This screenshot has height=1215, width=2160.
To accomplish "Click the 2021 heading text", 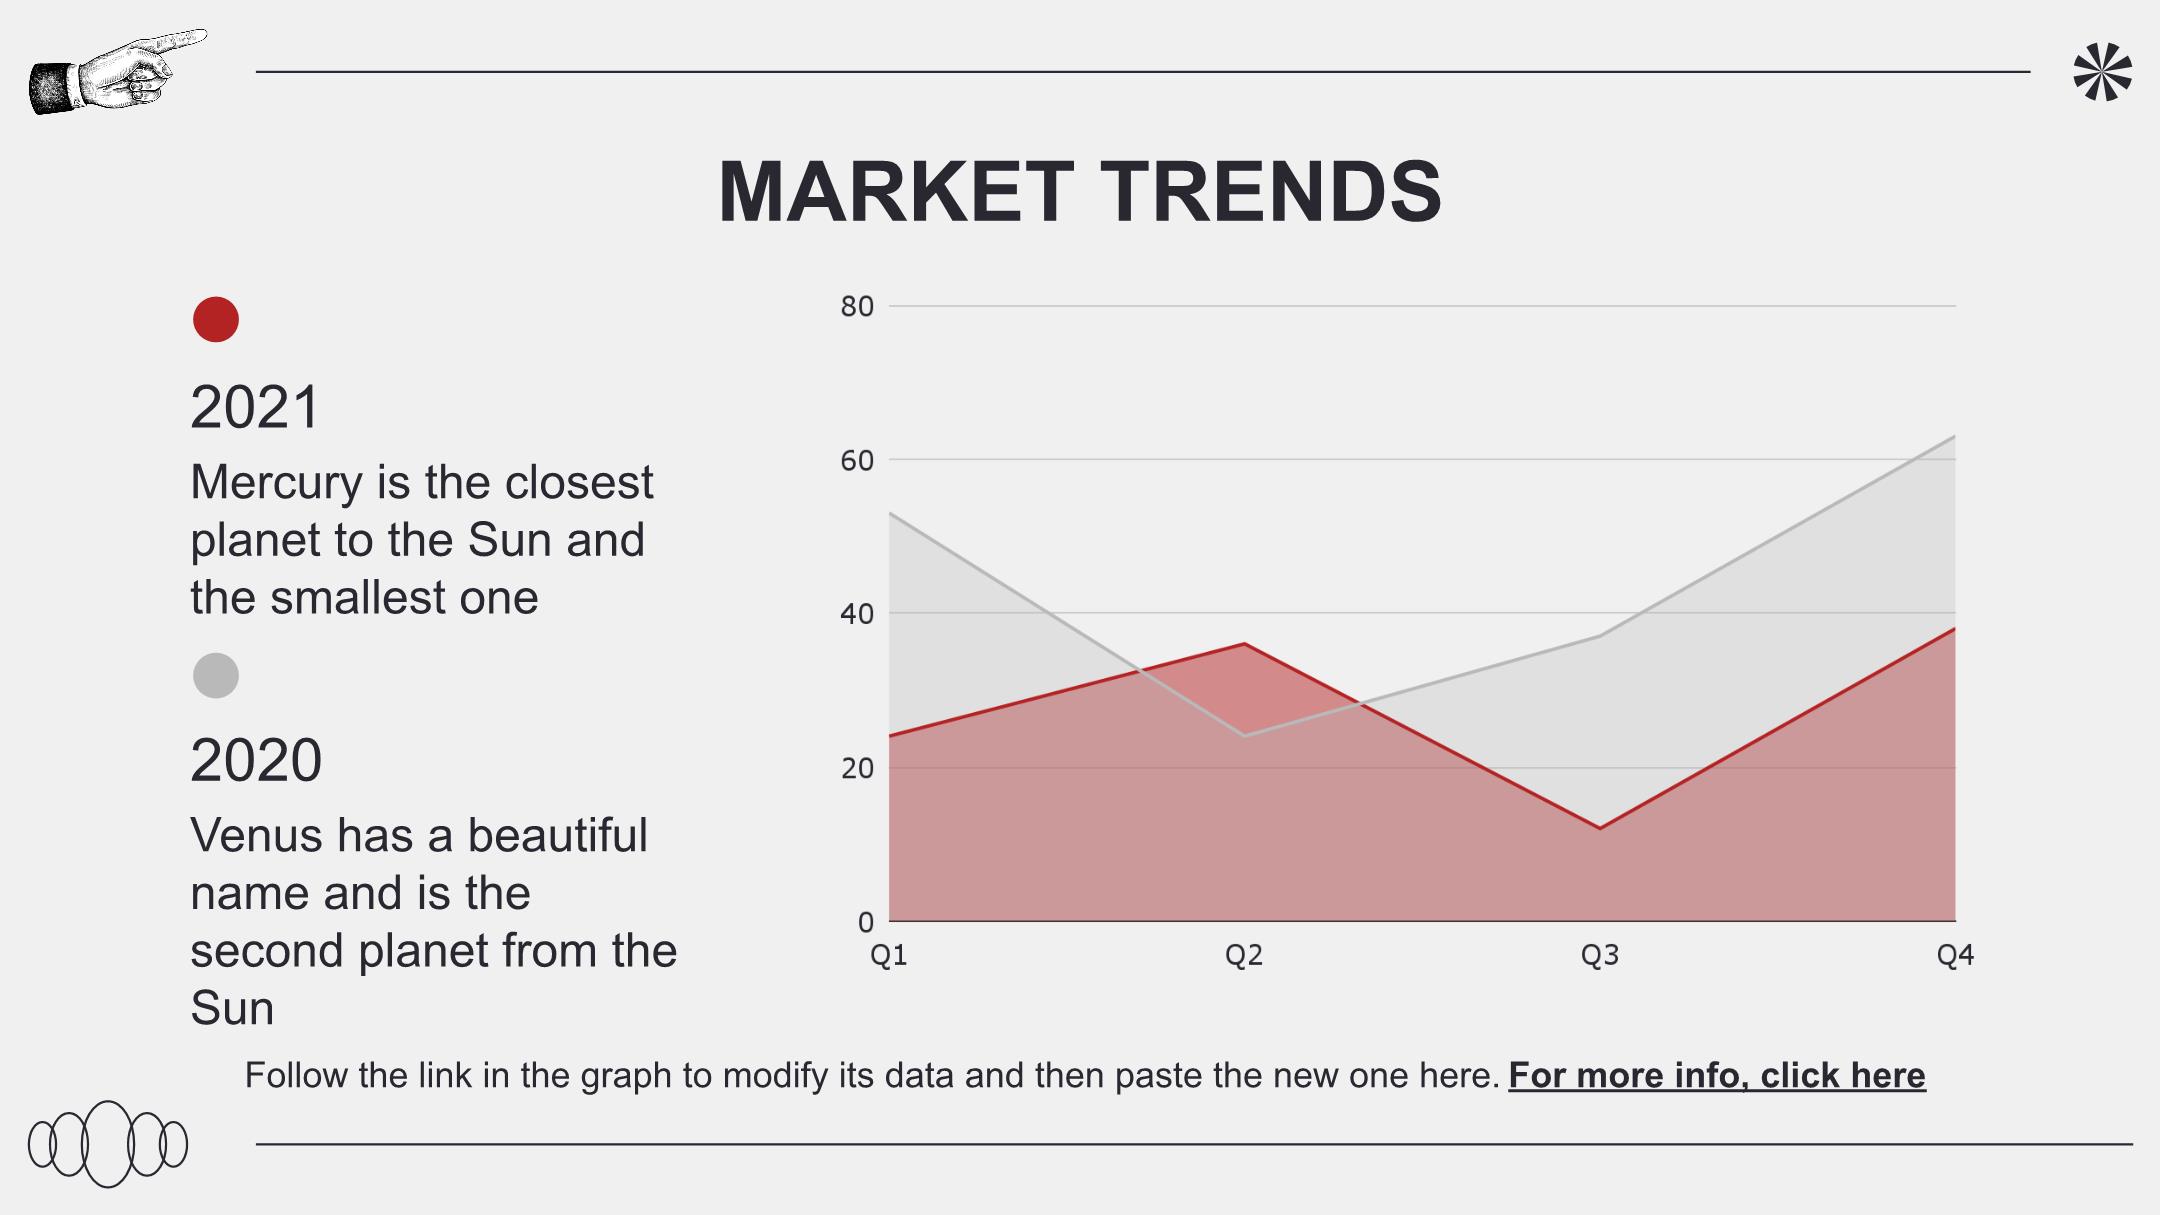I will click(255, 408).
